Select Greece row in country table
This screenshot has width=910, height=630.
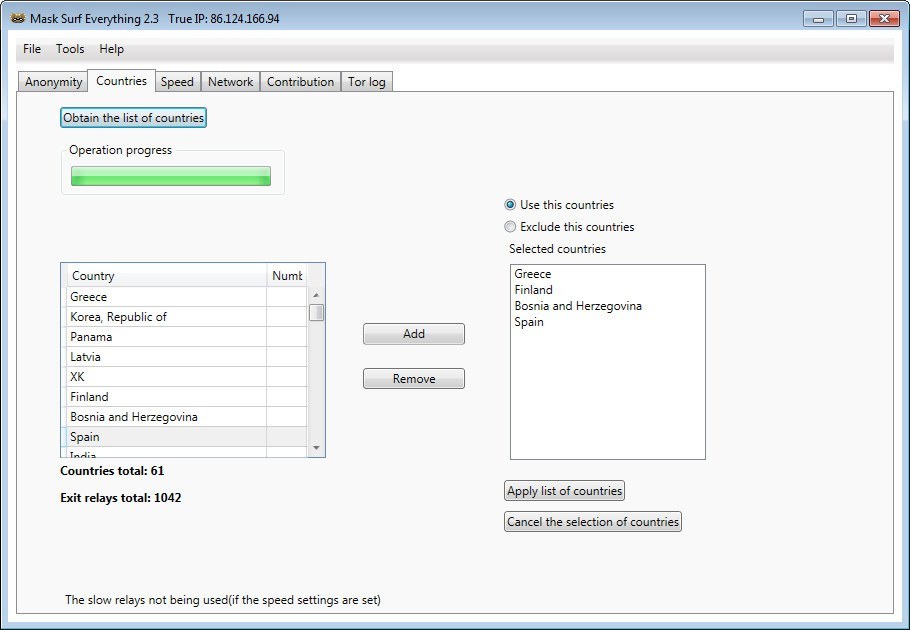point(186,296)
